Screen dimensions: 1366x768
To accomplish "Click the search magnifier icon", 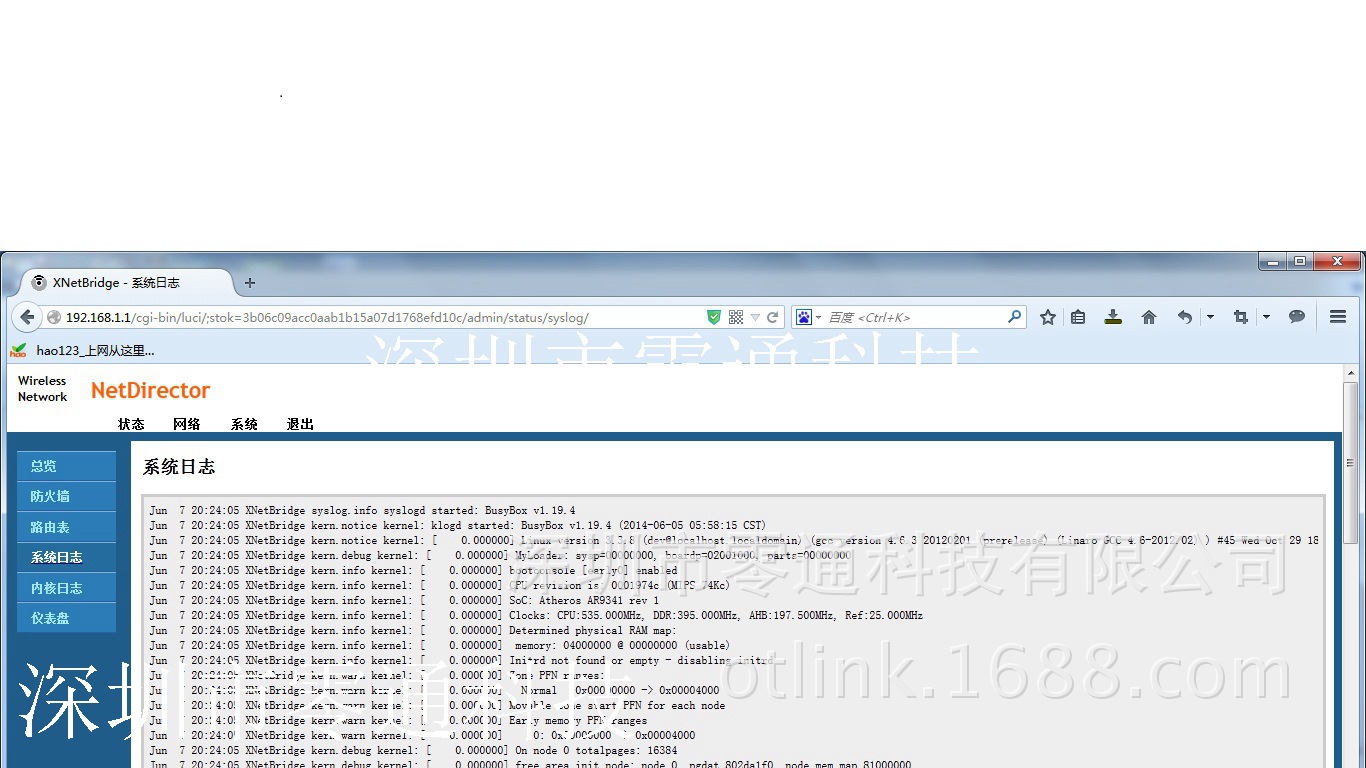I will pos(1015,317).
